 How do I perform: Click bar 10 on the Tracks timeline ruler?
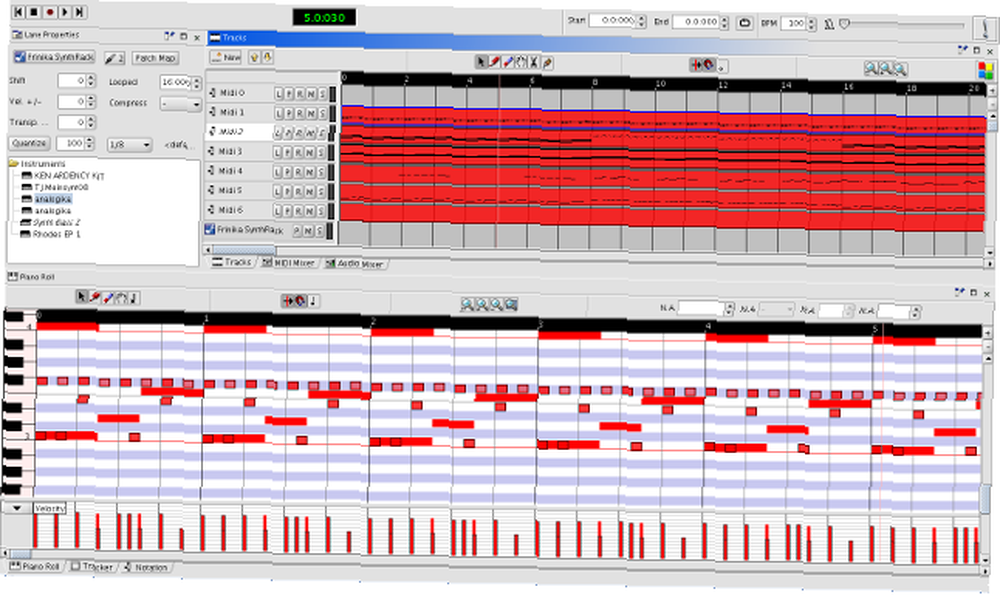[x=660, y=84]
